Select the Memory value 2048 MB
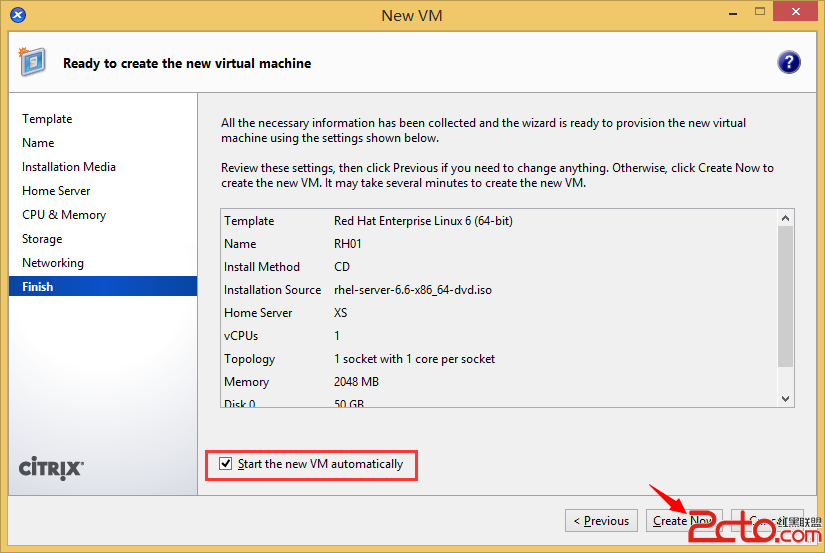The width and height of the screenshot is (825, 553). click(x=356, y=382)
